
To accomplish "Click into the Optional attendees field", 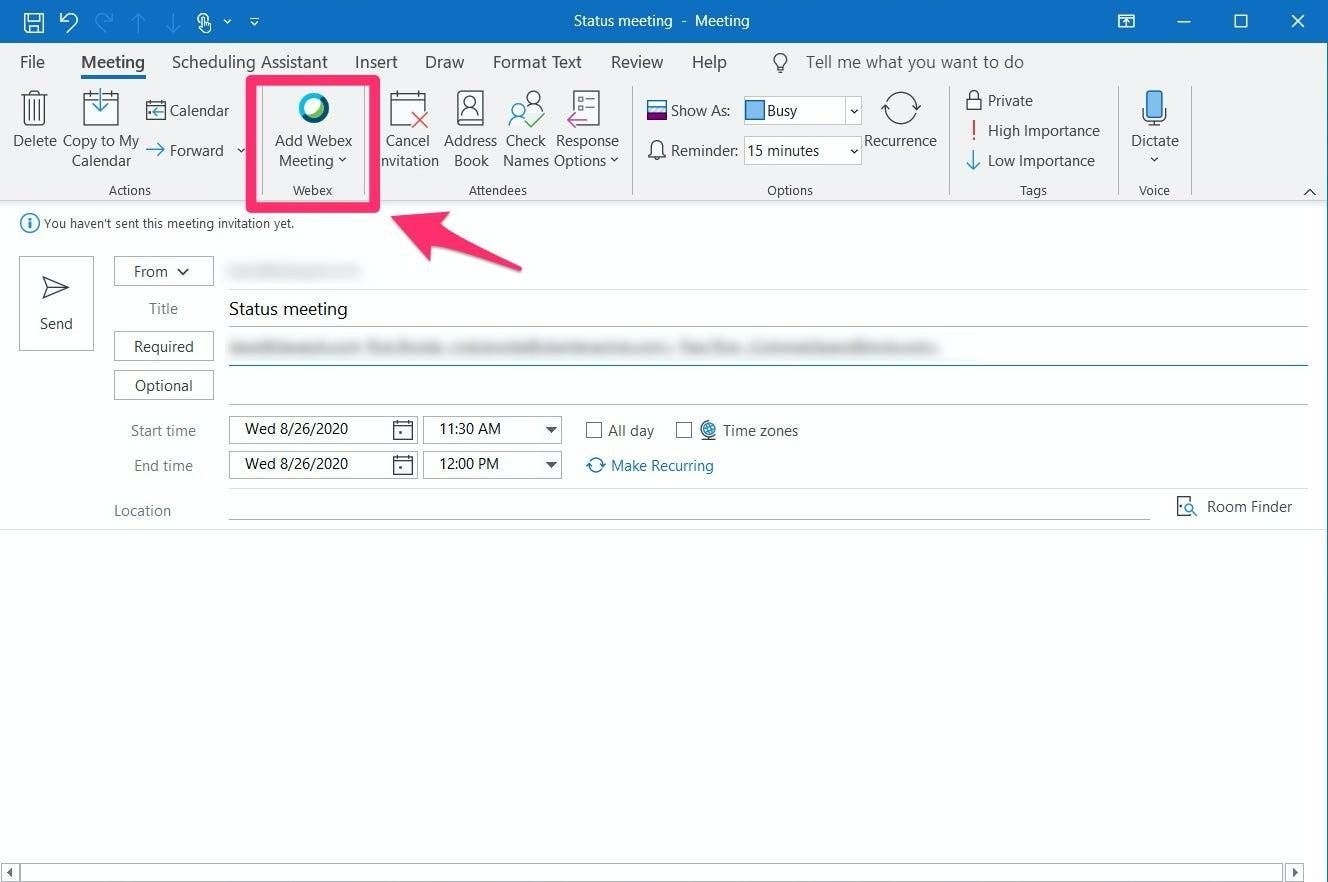I will pyautogui.click(x=768, y=386).
